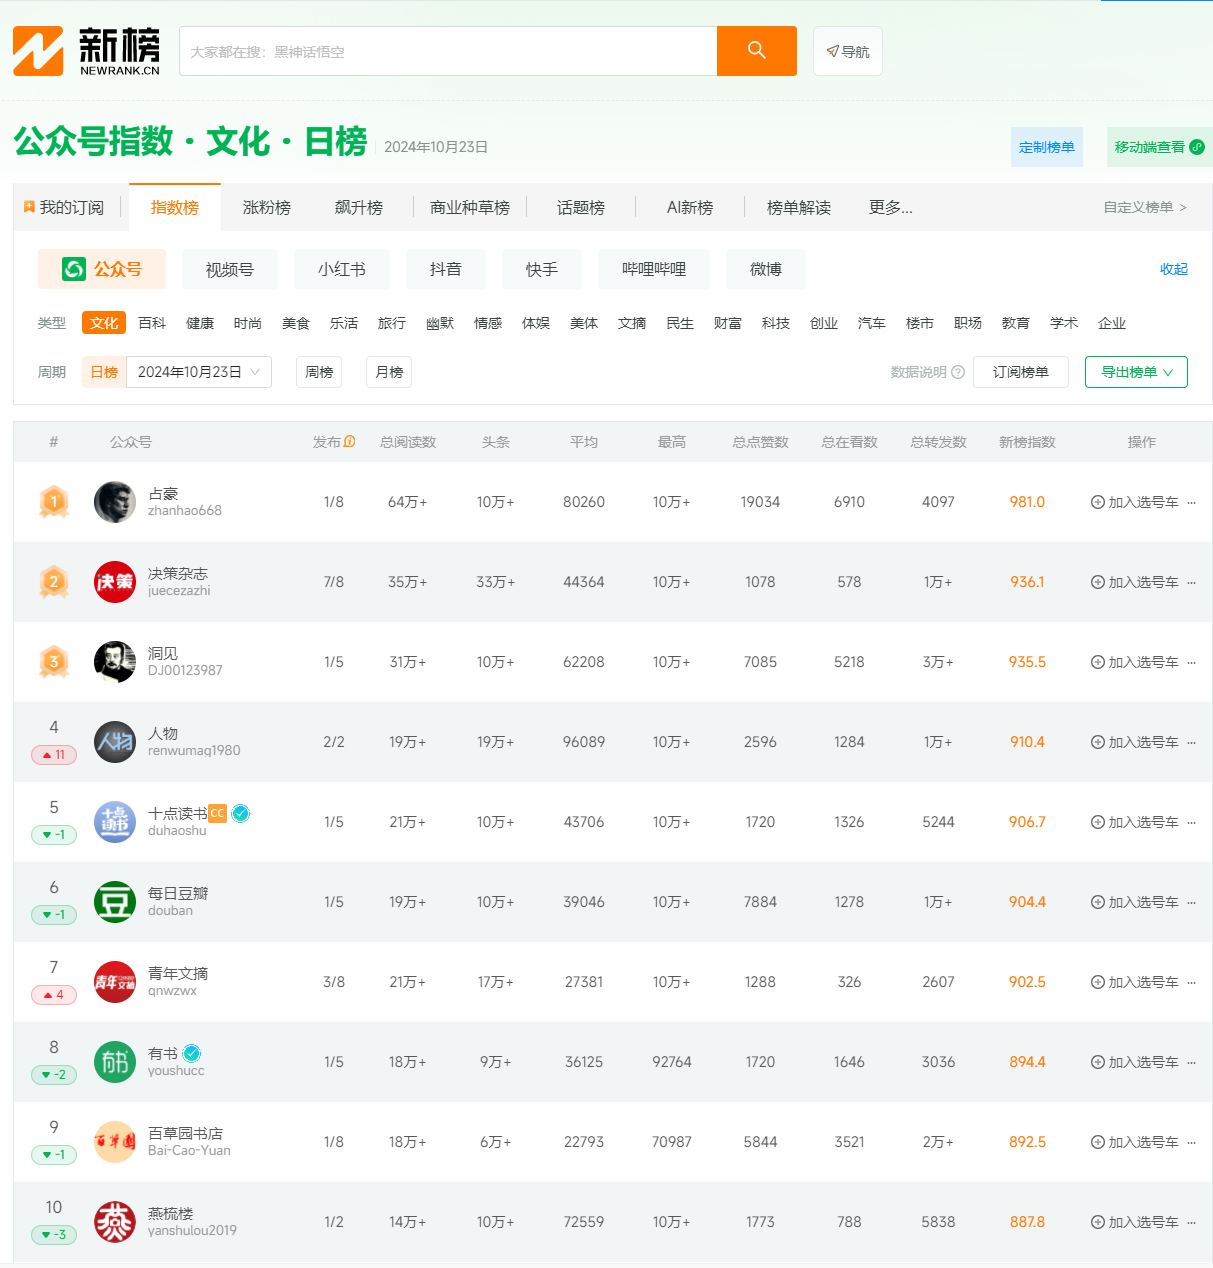Open 自定义榜单 link

(x=1145, y=207)
